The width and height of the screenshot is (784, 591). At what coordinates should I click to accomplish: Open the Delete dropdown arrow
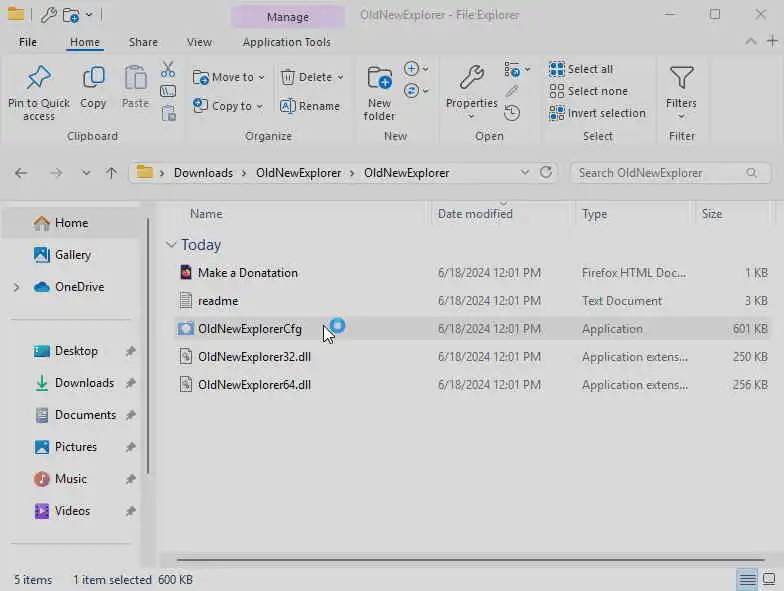point(340,77)
